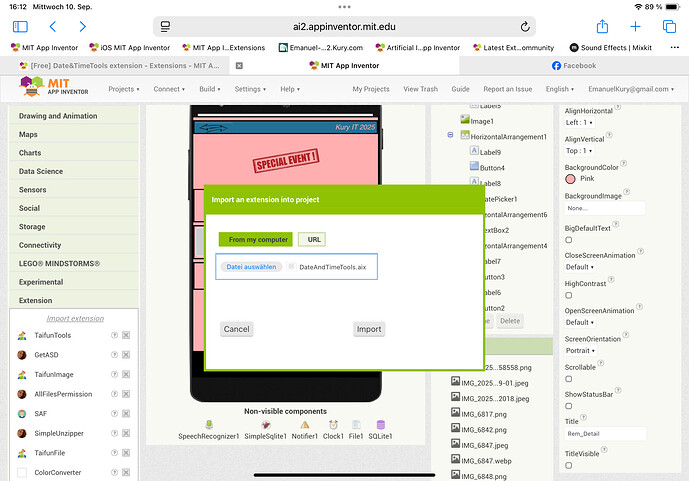Show help for SimpleUnzipper extension
Viewport: 689px width, 481px height.
click(x=114, y=433)
